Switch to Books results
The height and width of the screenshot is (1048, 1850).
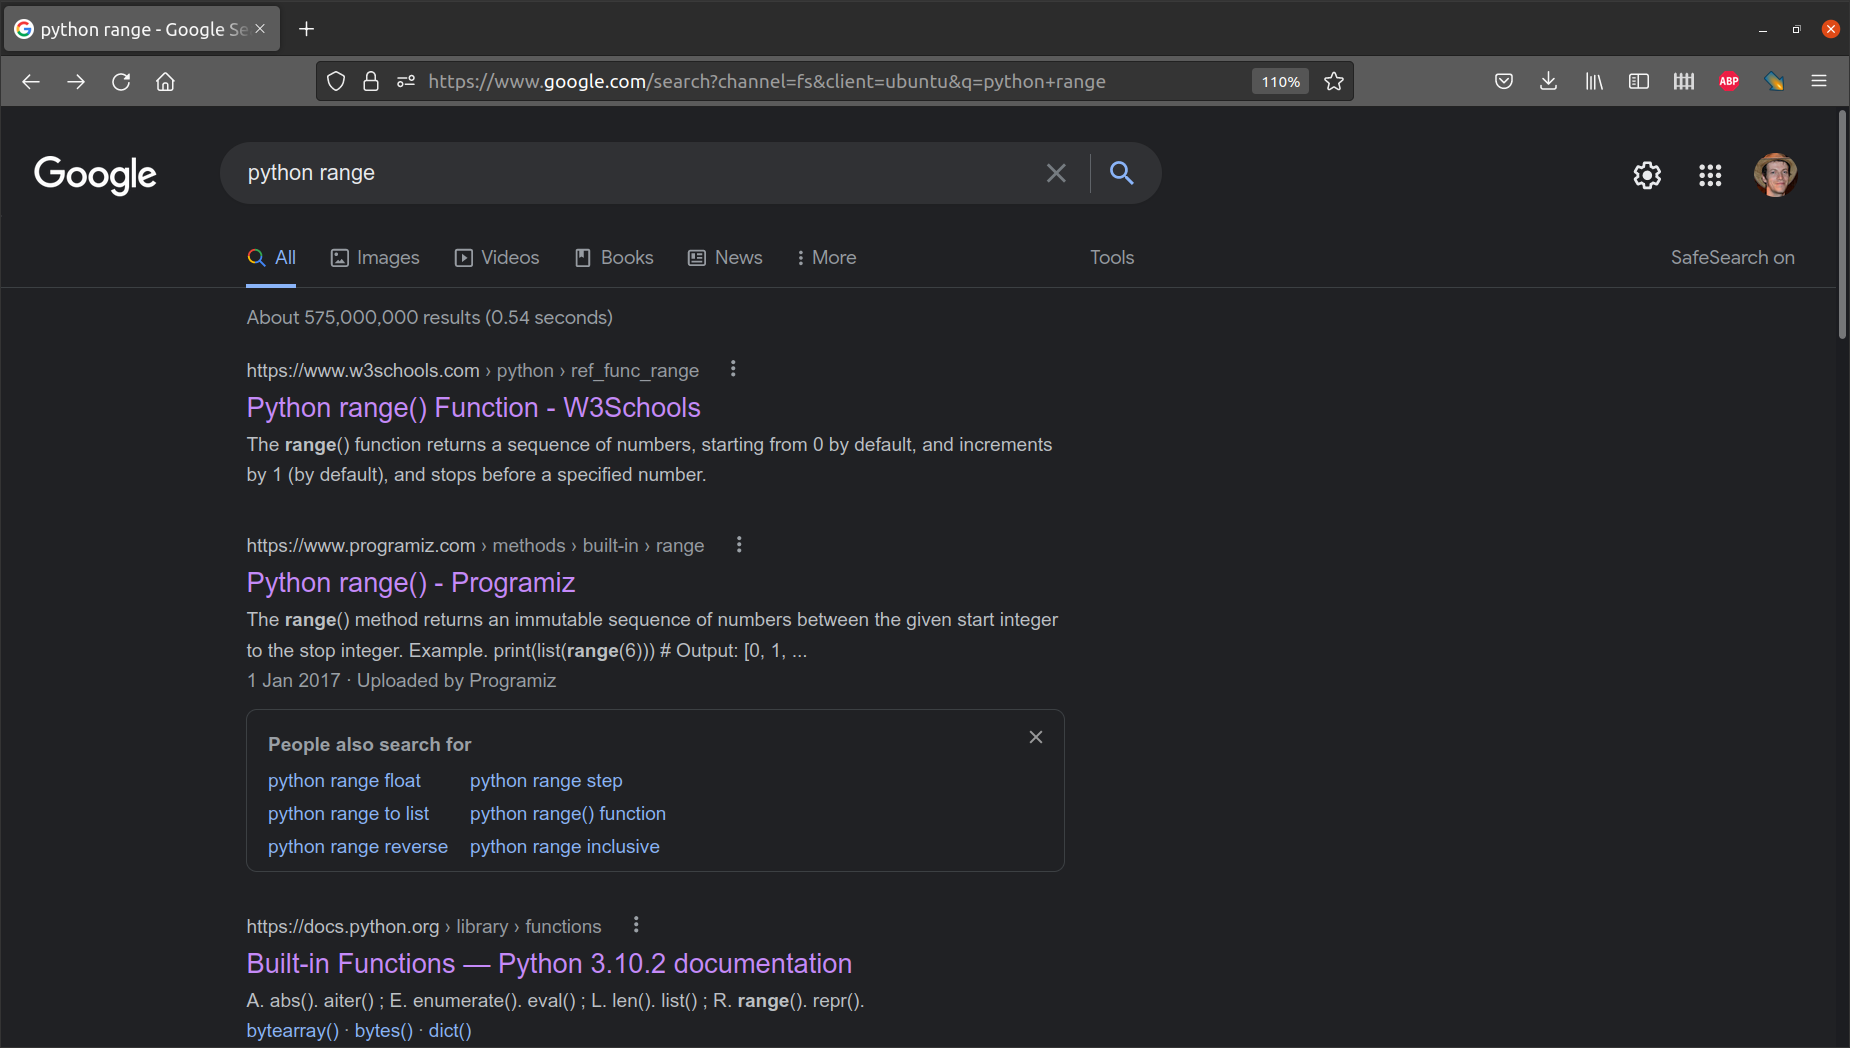614,258
